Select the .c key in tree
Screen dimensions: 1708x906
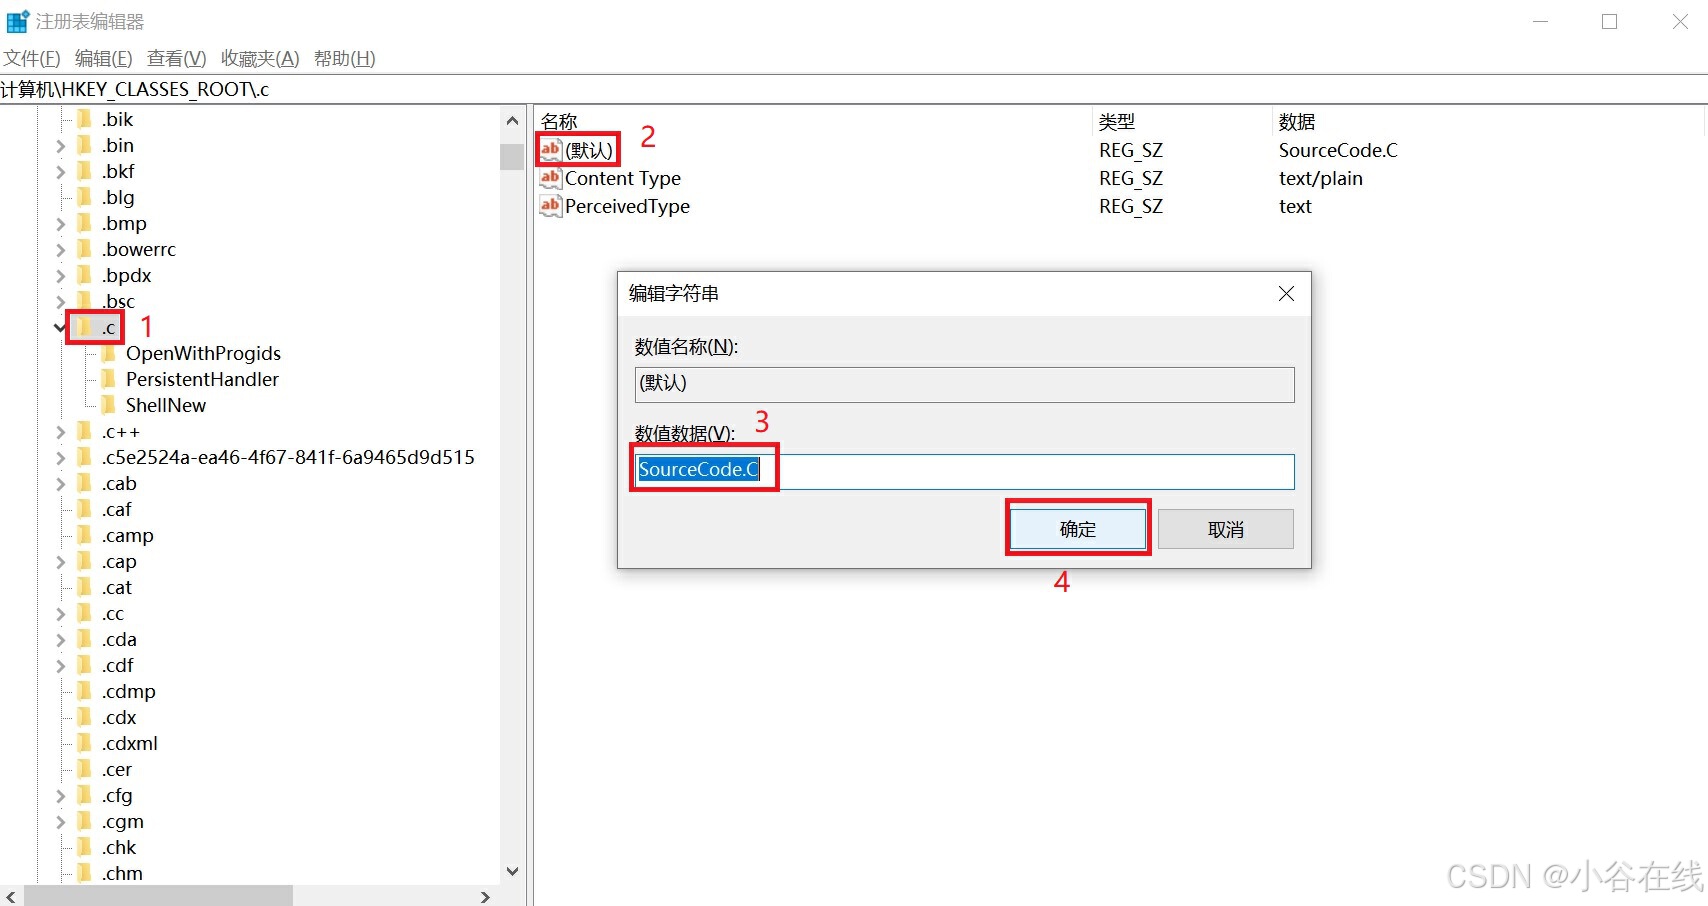coord(109,327)
